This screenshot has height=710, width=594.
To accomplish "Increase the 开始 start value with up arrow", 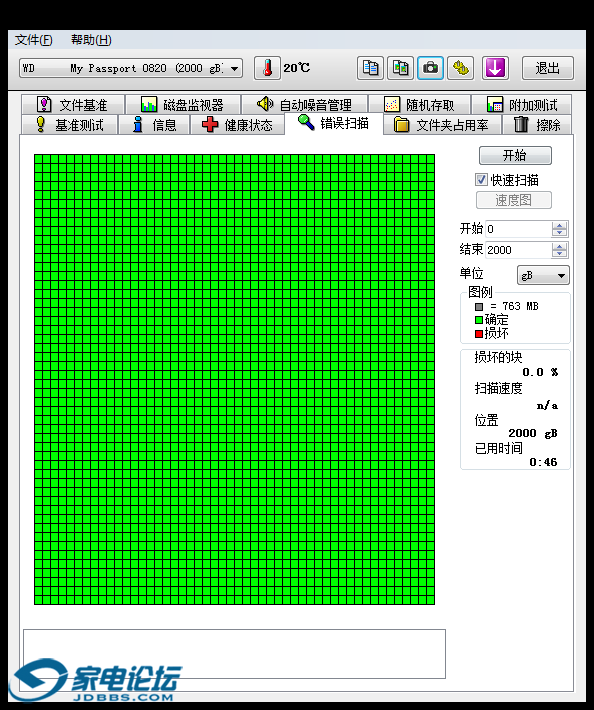I will (x=560, y=225).
